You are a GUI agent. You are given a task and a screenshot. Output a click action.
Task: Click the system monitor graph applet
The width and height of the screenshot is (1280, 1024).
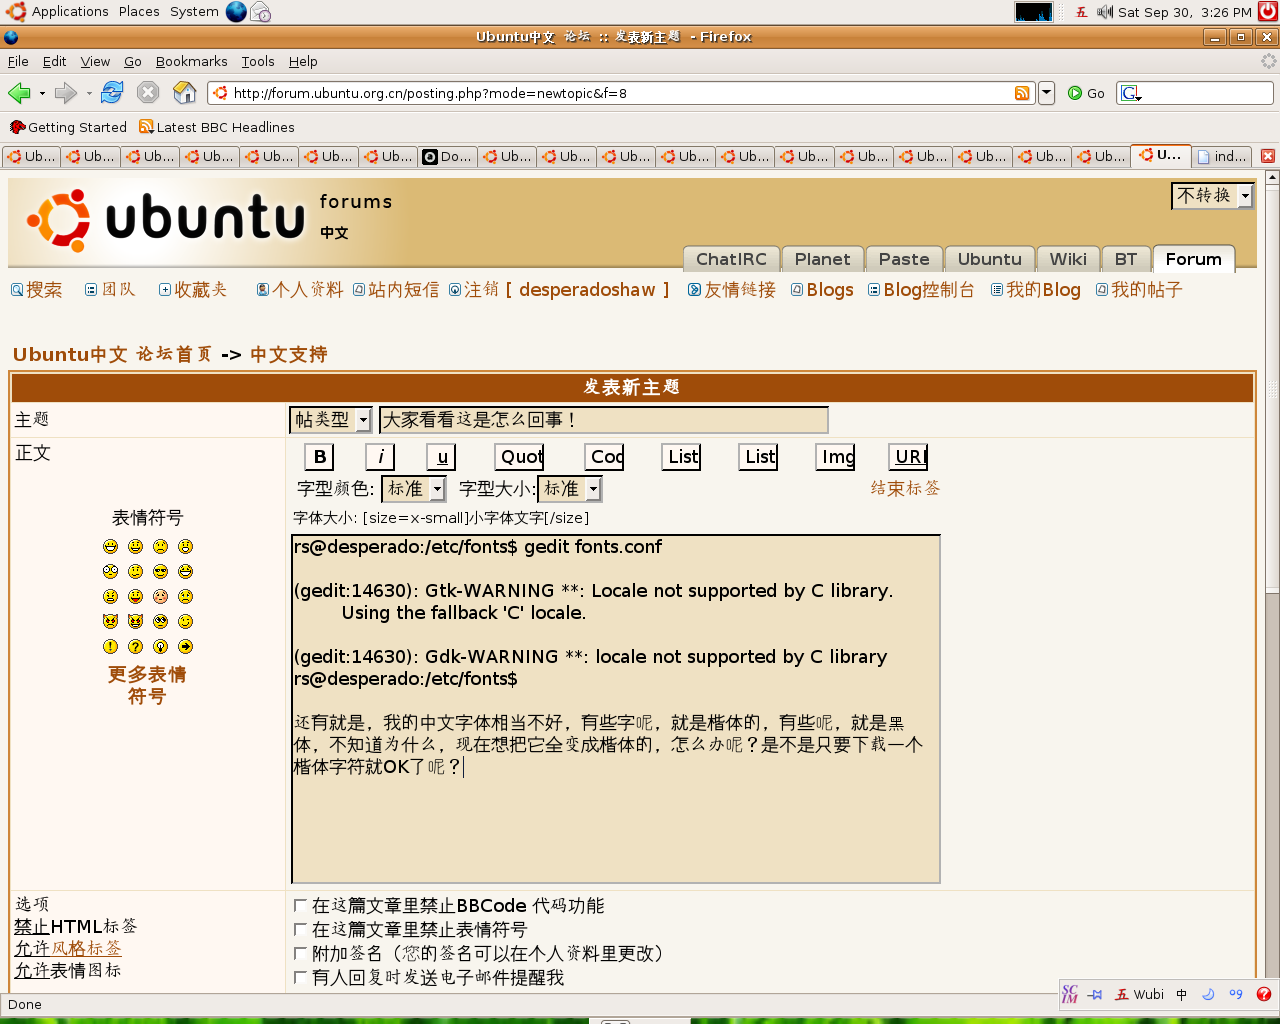pos(1034,12)
